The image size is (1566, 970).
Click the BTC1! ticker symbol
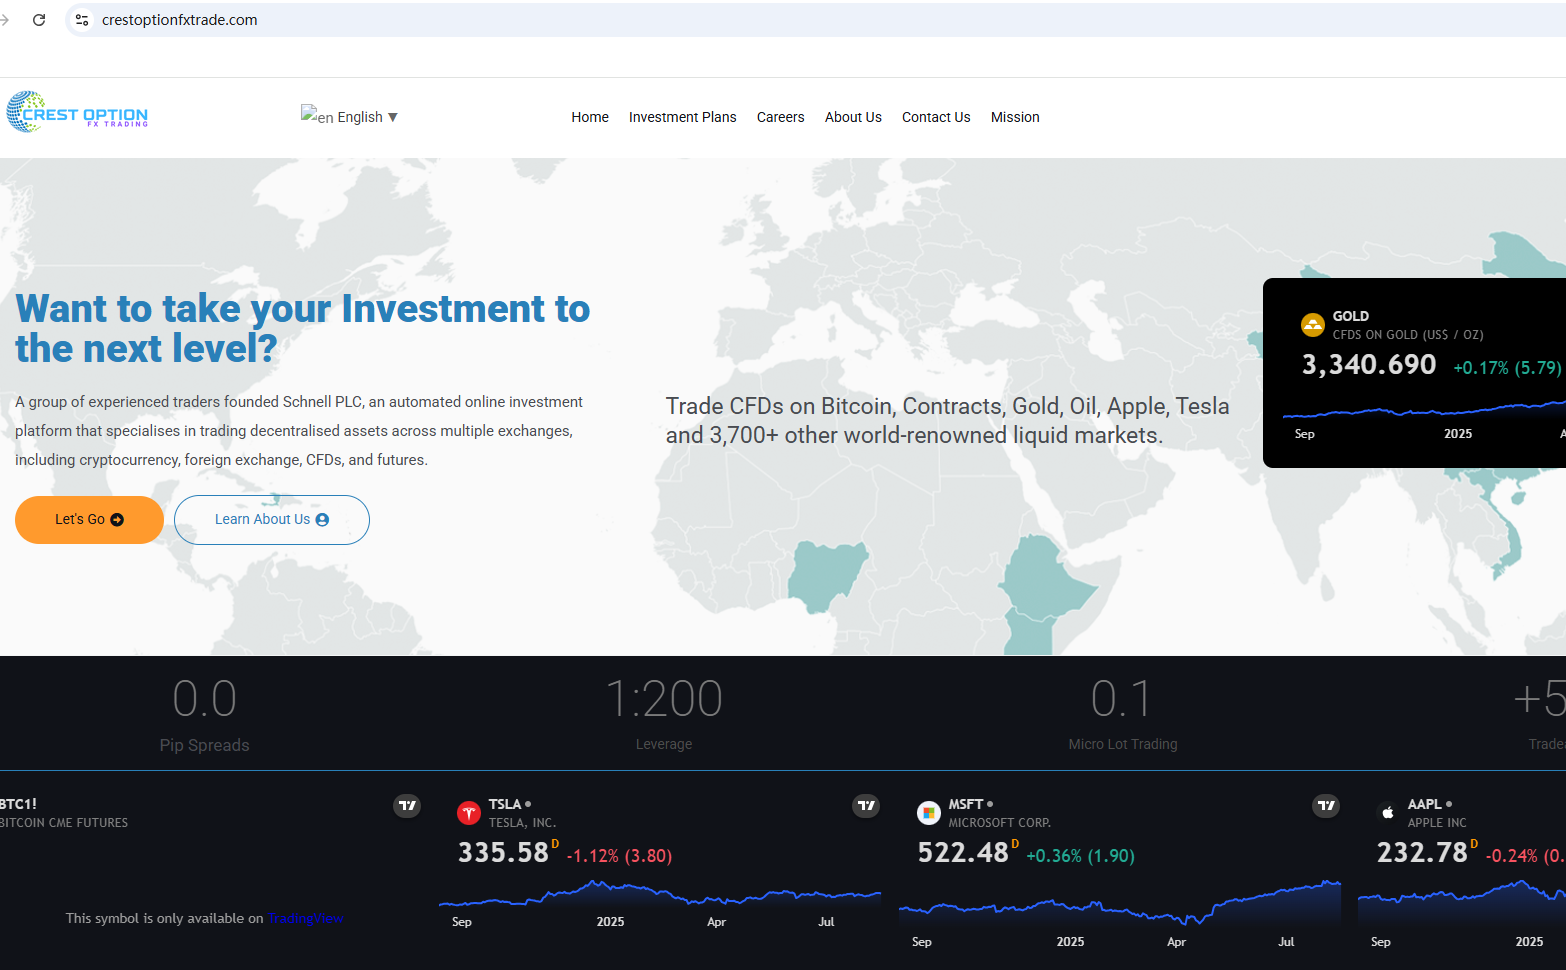(18, 804)
